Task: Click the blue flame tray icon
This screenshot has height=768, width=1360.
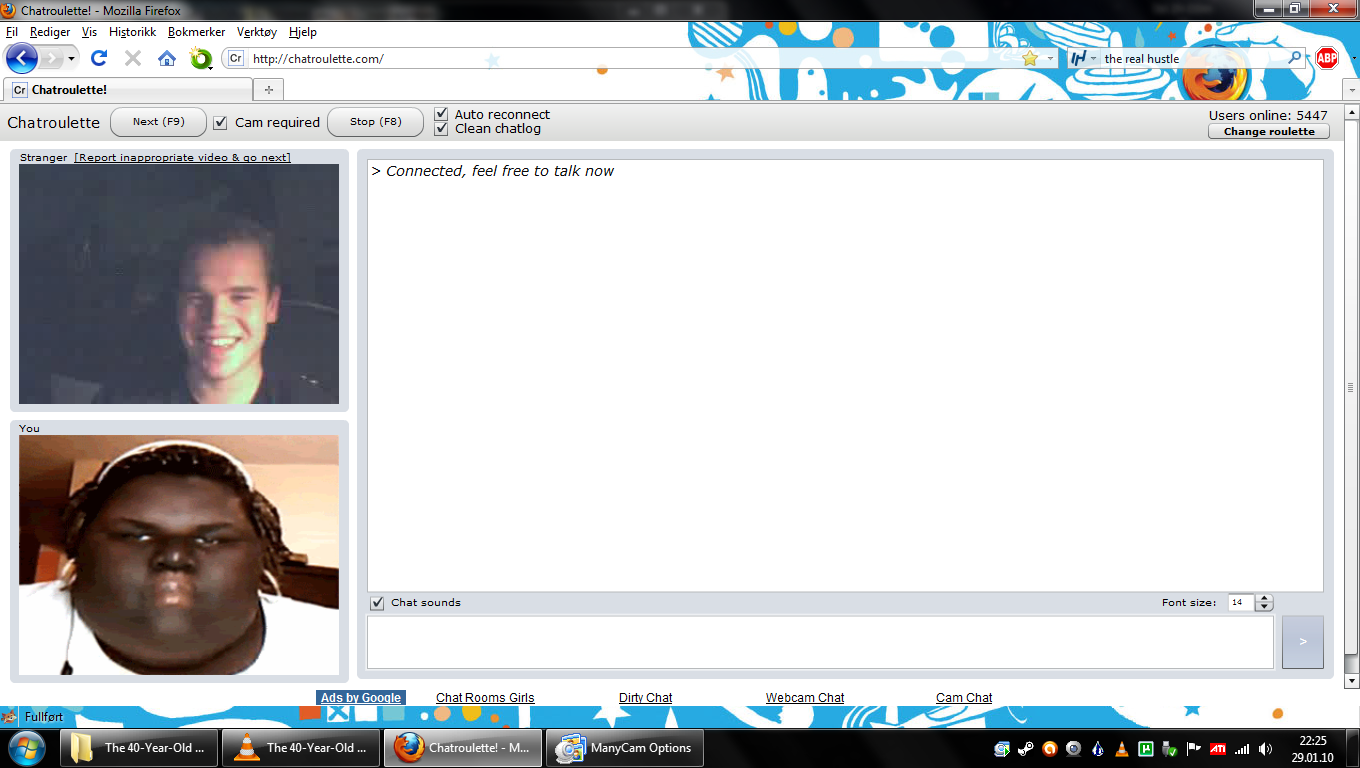Action: [1098, 748]
